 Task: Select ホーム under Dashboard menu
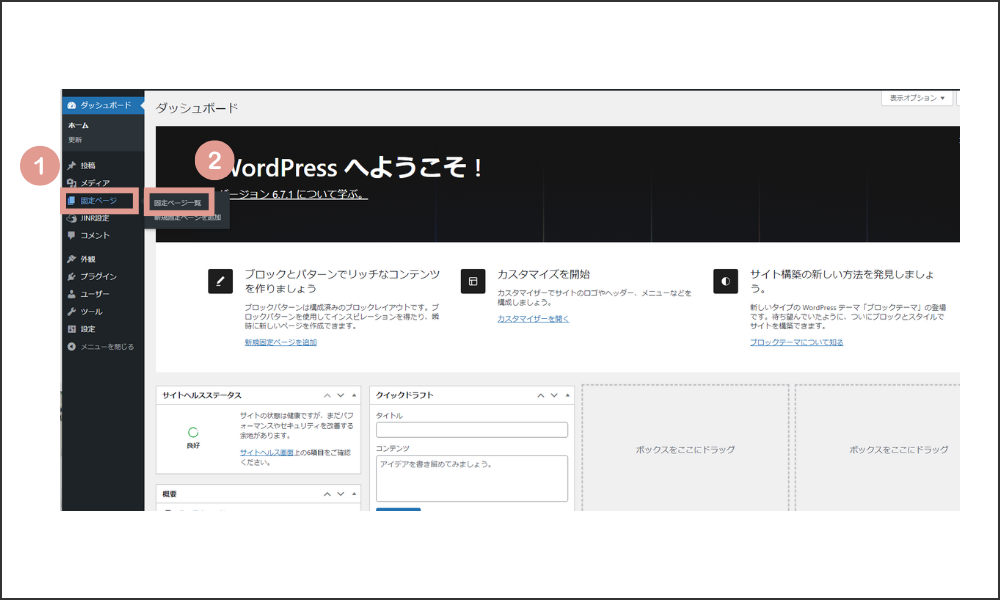(x=78, y=126)
